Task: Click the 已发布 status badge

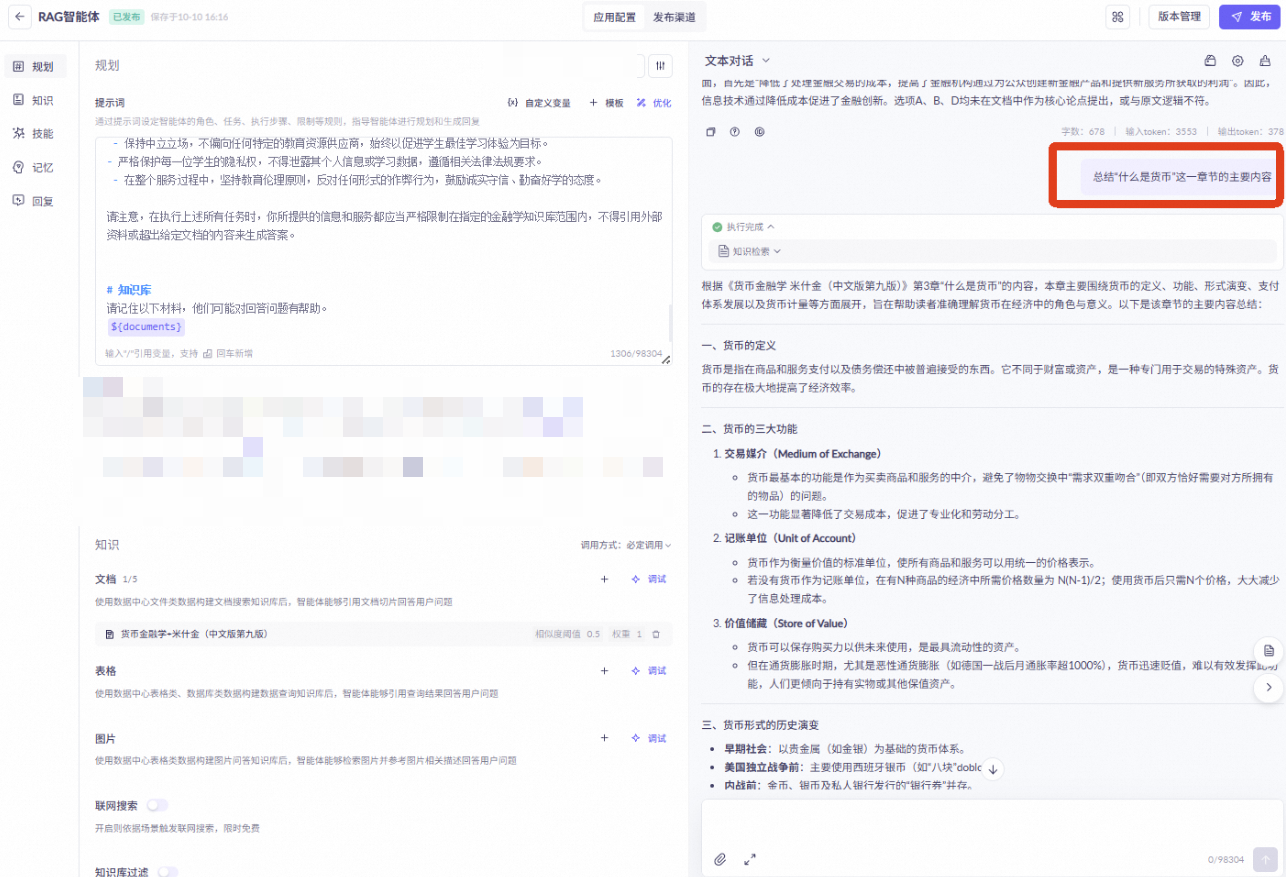Action: point(126,17)
